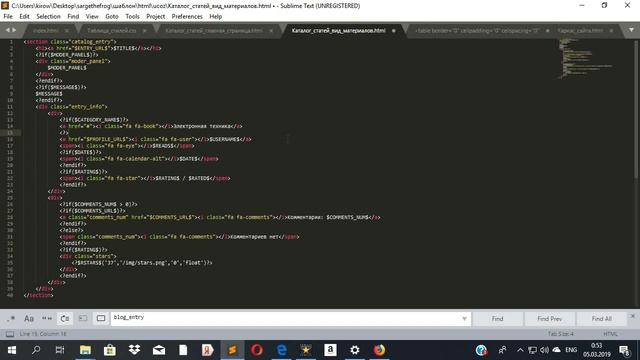
Task: Close the find panel
Action: coord(633,316)
